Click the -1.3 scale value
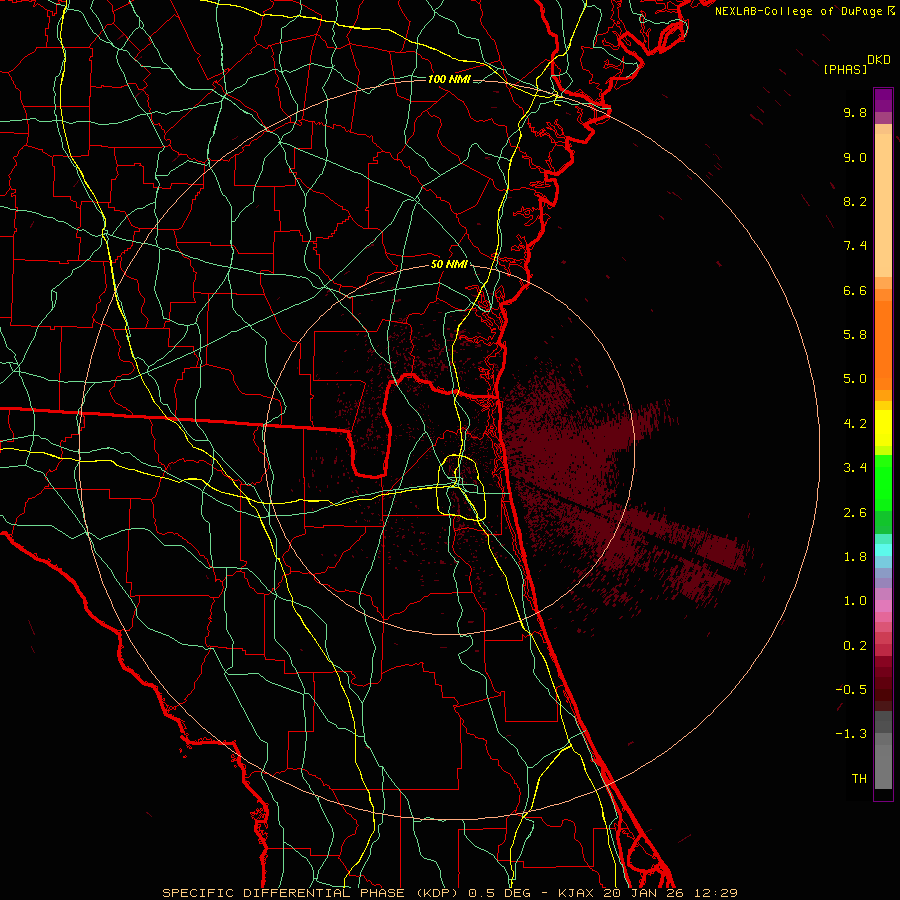 851,734
